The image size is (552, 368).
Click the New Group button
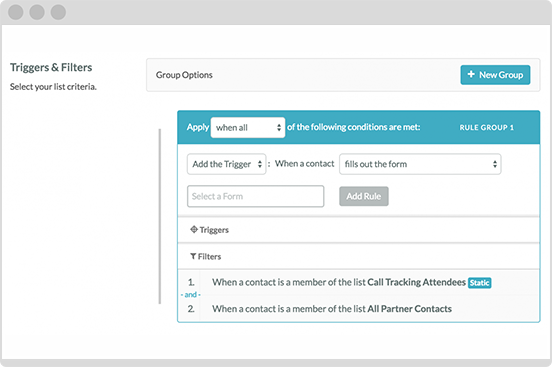click(495, 75)
